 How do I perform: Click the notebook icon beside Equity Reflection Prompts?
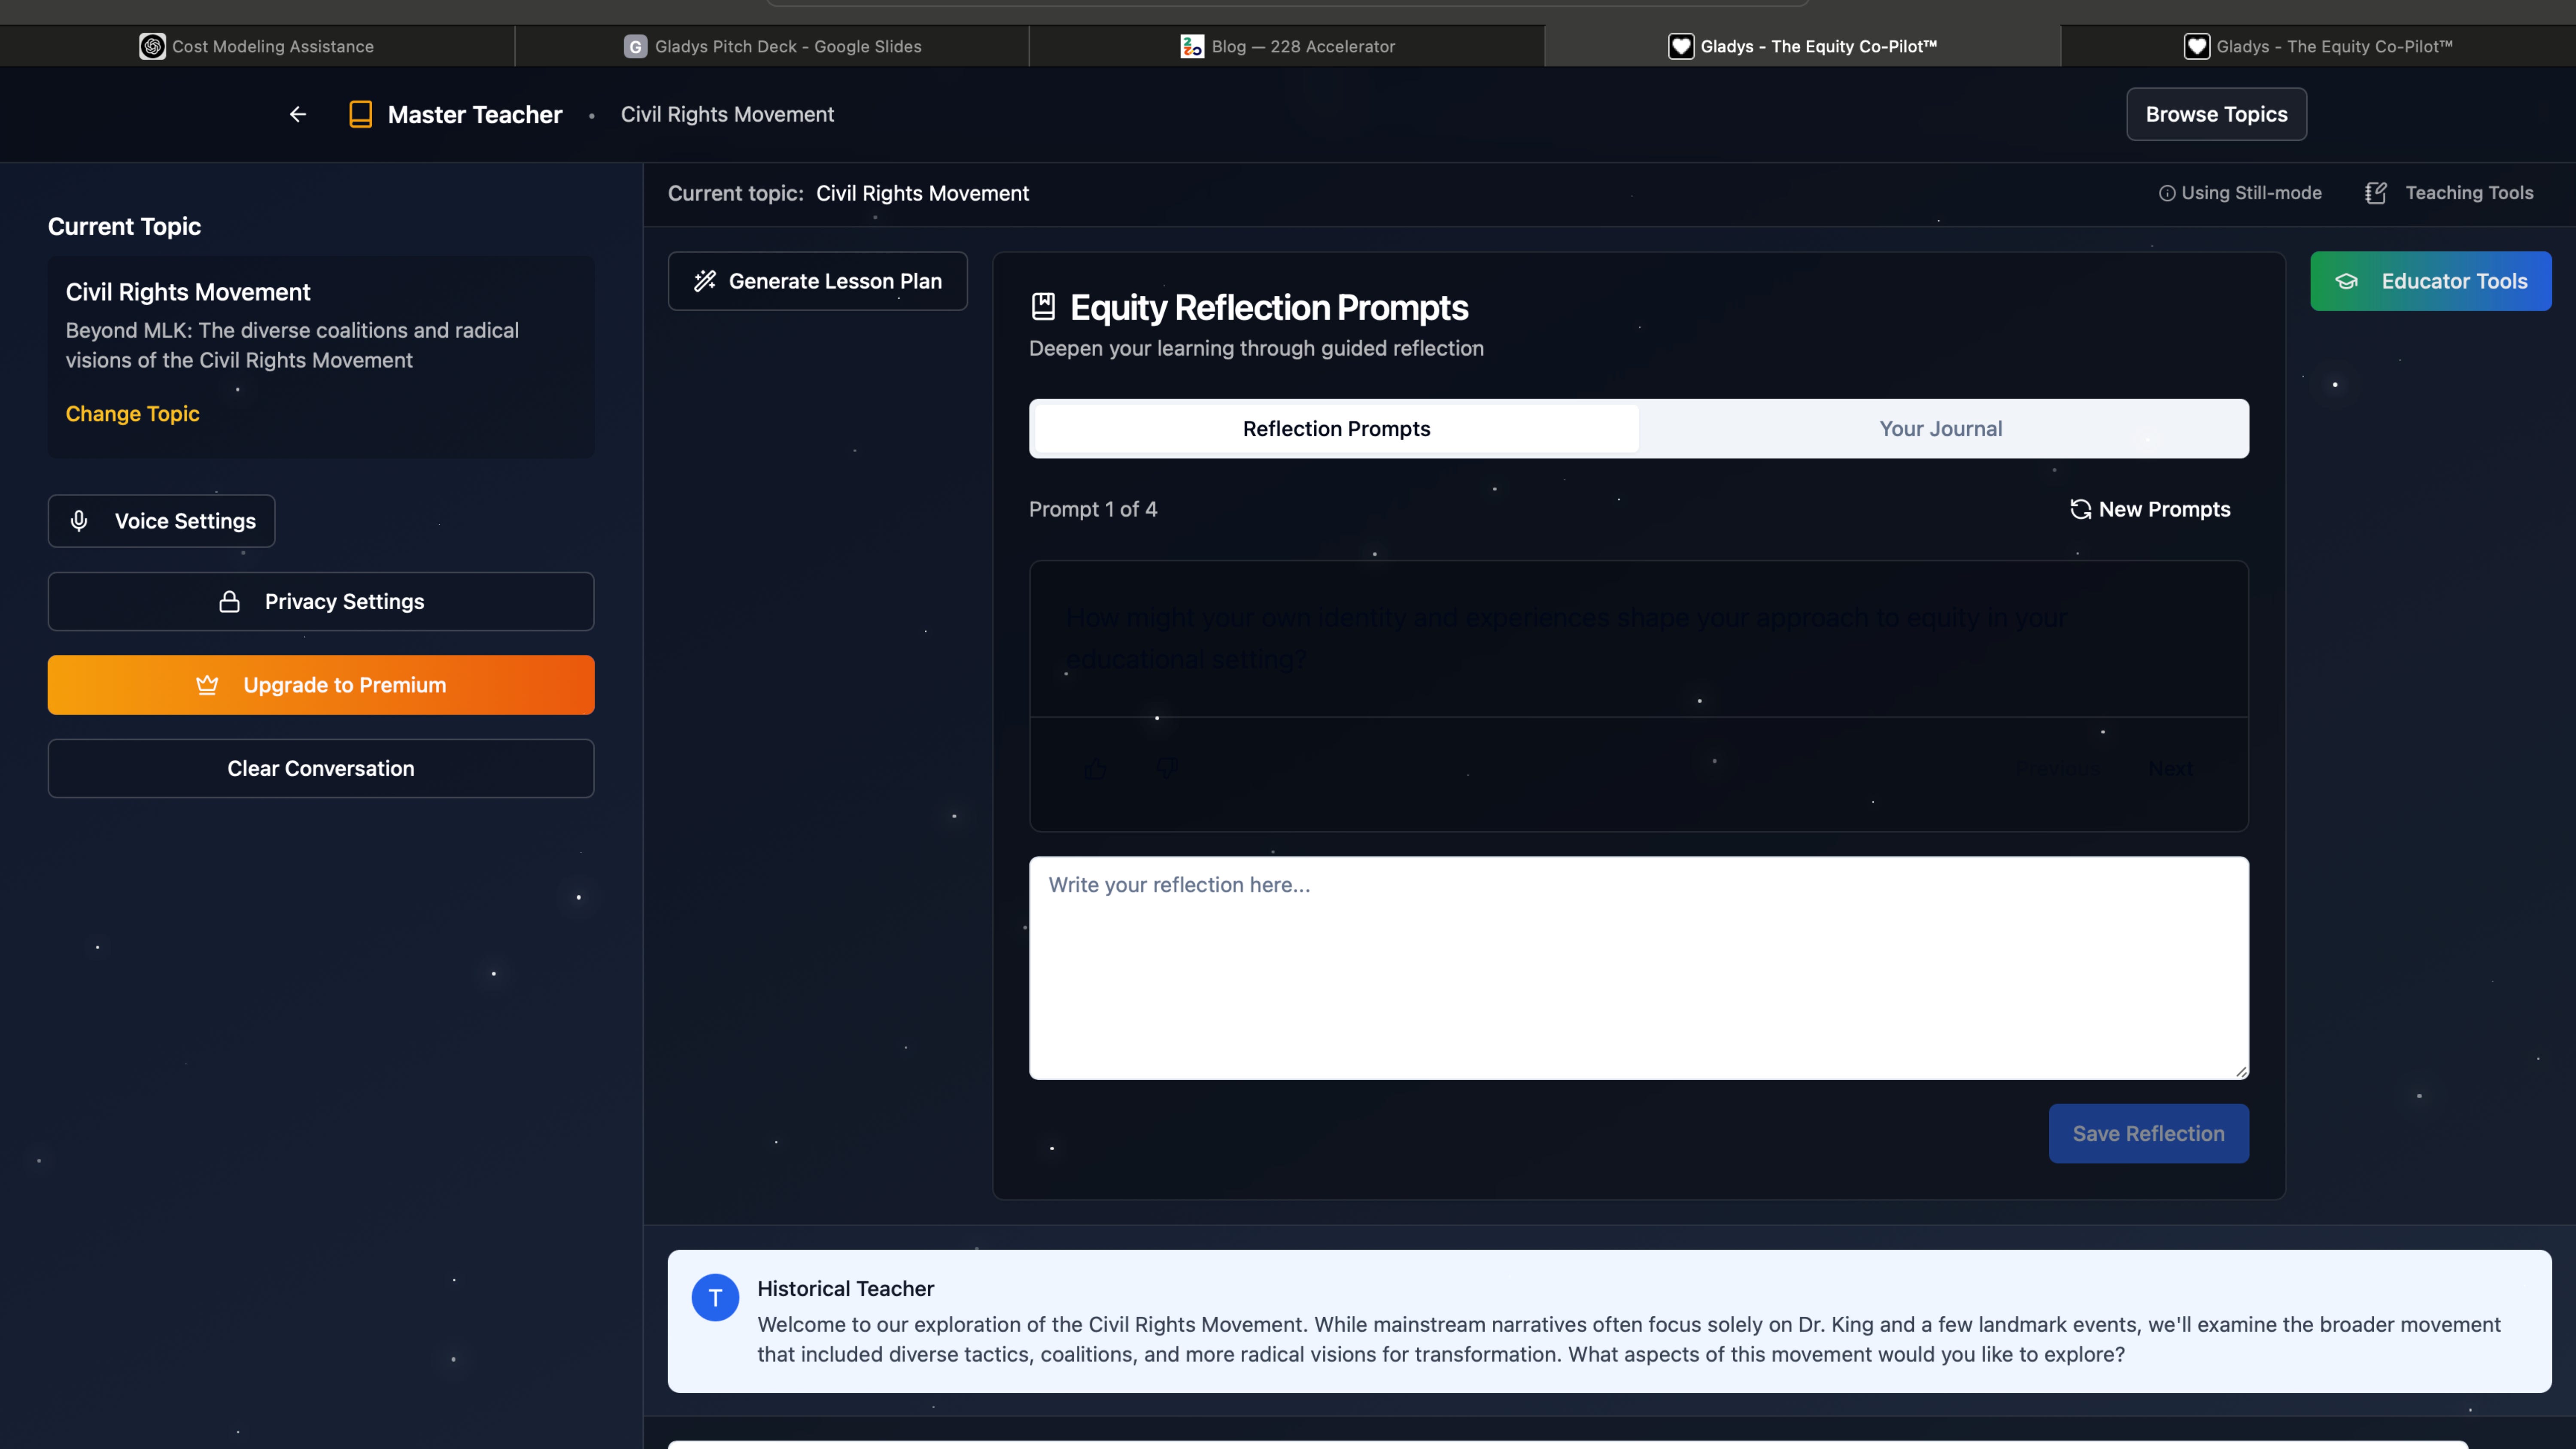pos(1043,307)
